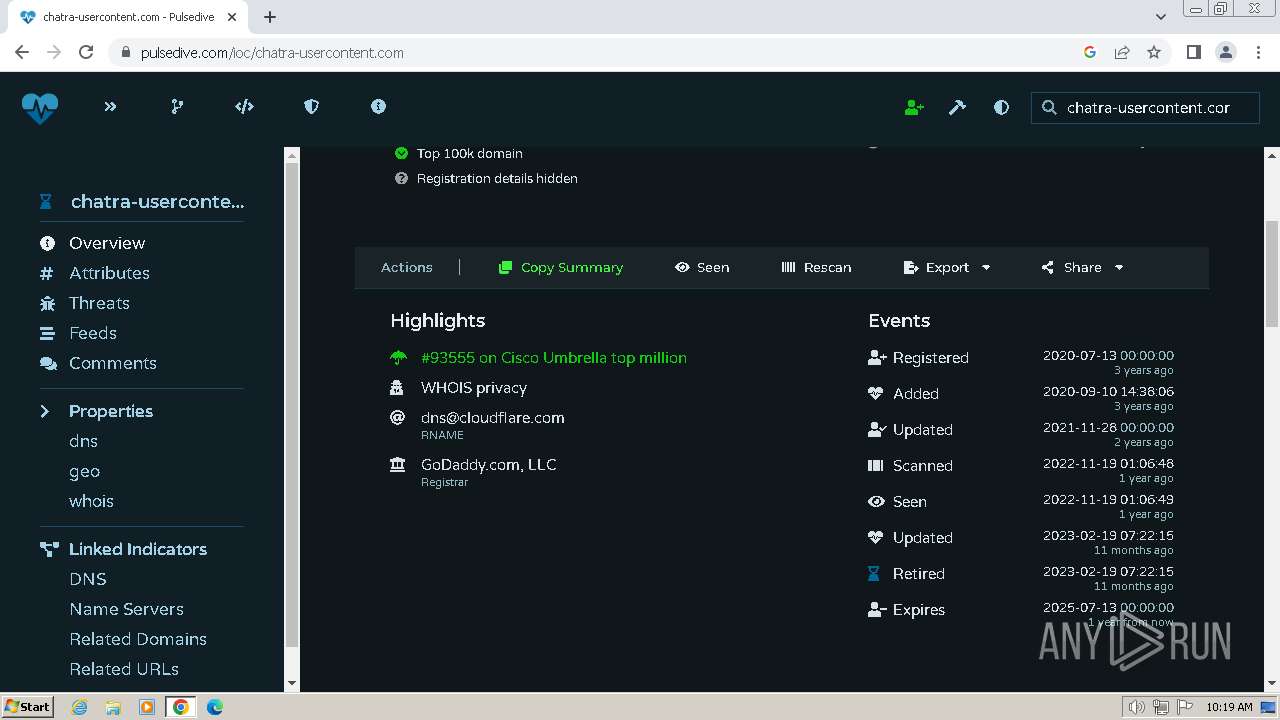The image size is (1280, 720).
Task: Click the sidebar panel vertical scrollbar
Action: pos(292,405)
